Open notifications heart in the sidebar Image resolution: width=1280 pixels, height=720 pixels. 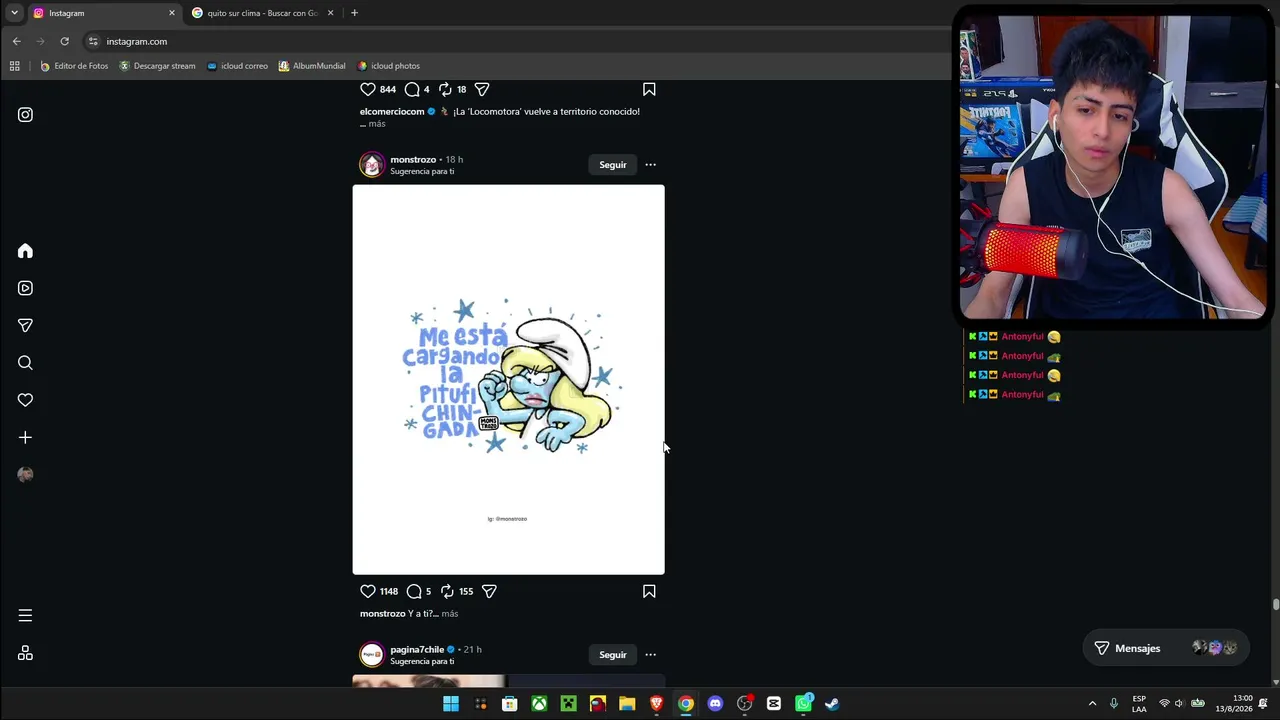(x=25, y=400)
